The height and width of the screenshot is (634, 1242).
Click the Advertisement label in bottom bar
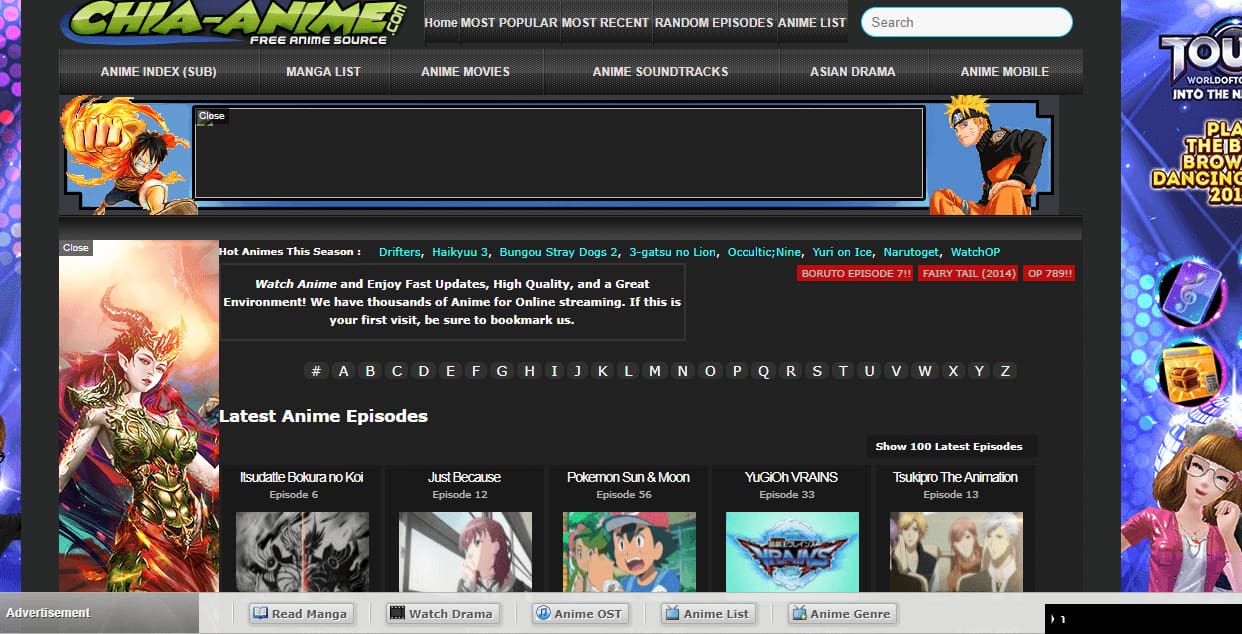coord(48,613)
